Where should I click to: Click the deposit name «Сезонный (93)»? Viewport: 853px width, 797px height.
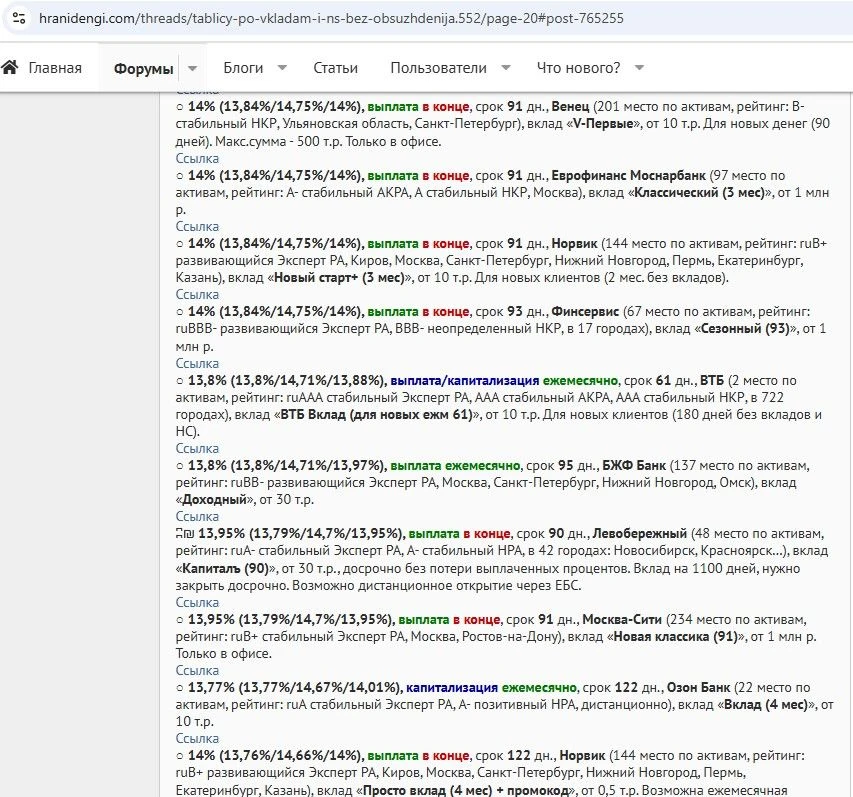[745, 329]
